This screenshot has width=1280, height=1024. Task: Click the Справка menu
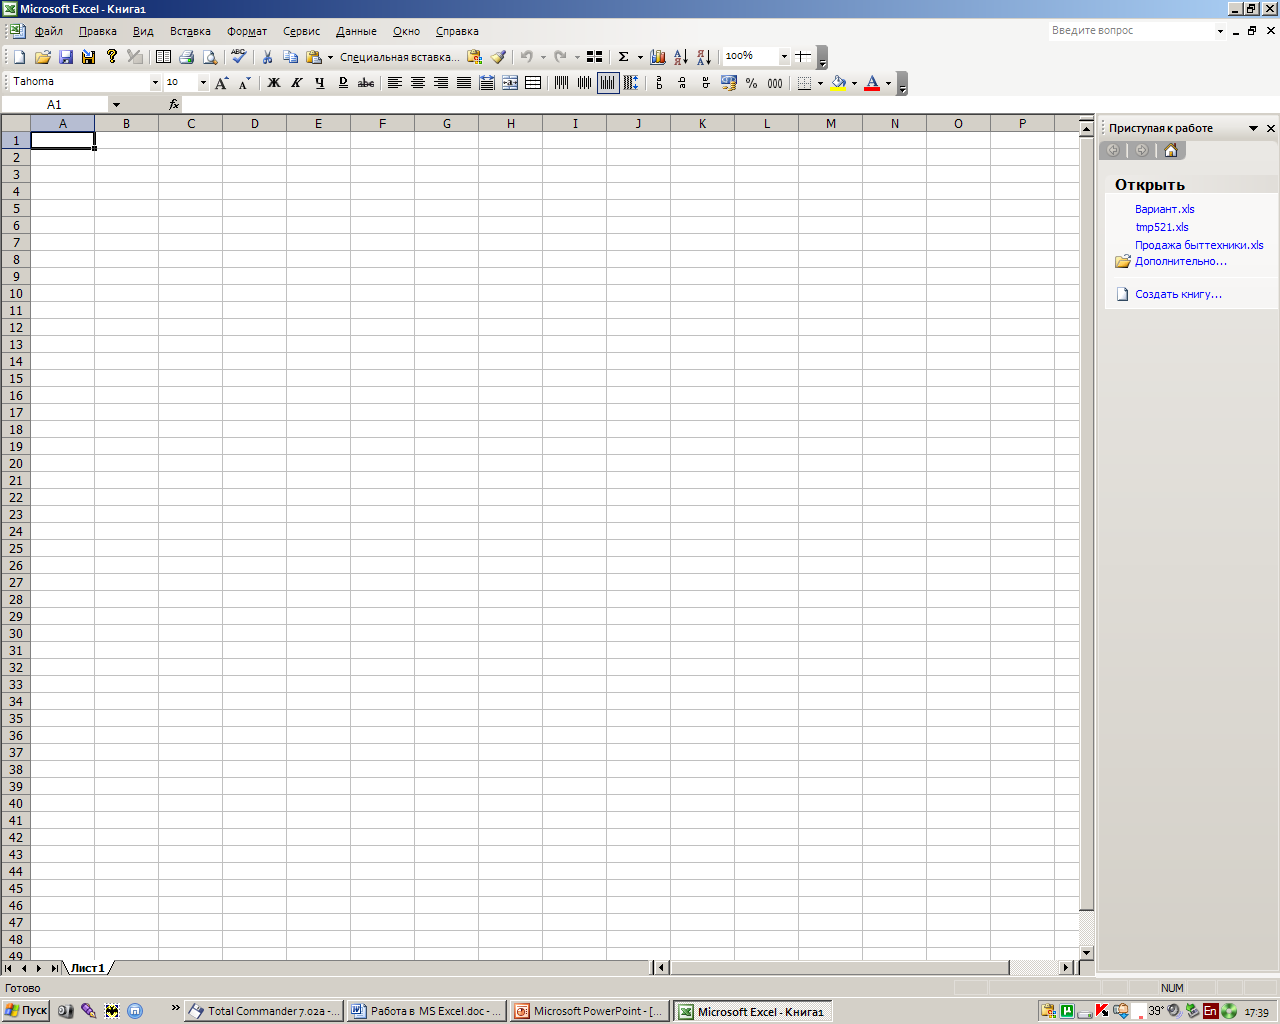457,31
